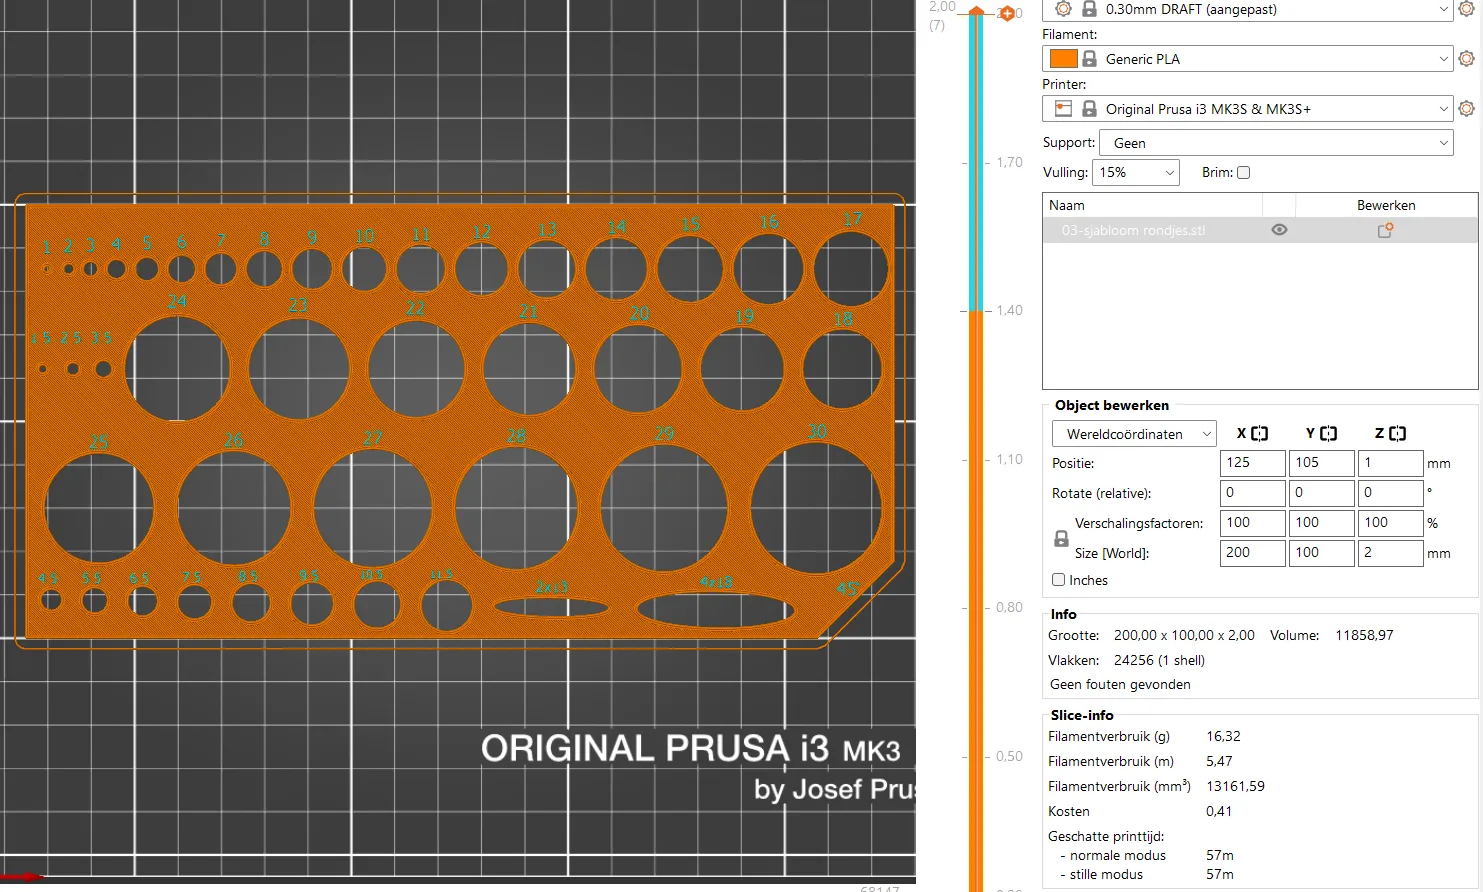Click the Positie X input showing 125
This screenshot has width=1483, height=892.
1252,462
